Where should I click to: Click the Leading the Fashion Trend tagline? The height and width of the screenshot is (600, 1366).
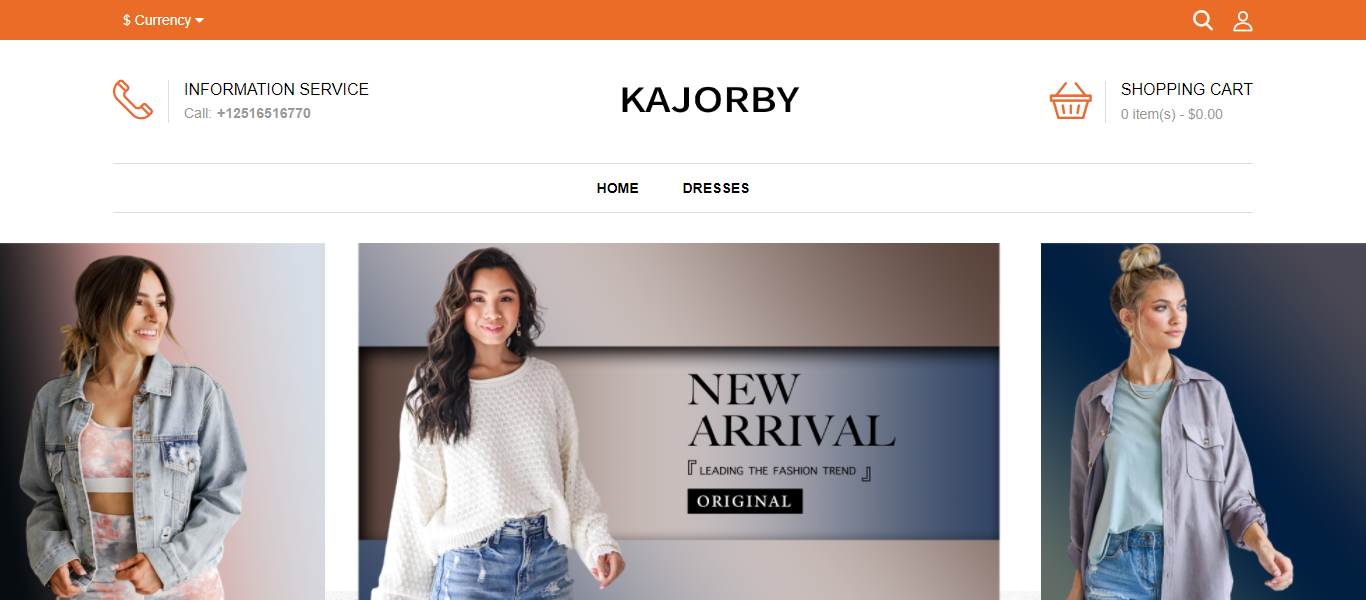click(779, 470)
